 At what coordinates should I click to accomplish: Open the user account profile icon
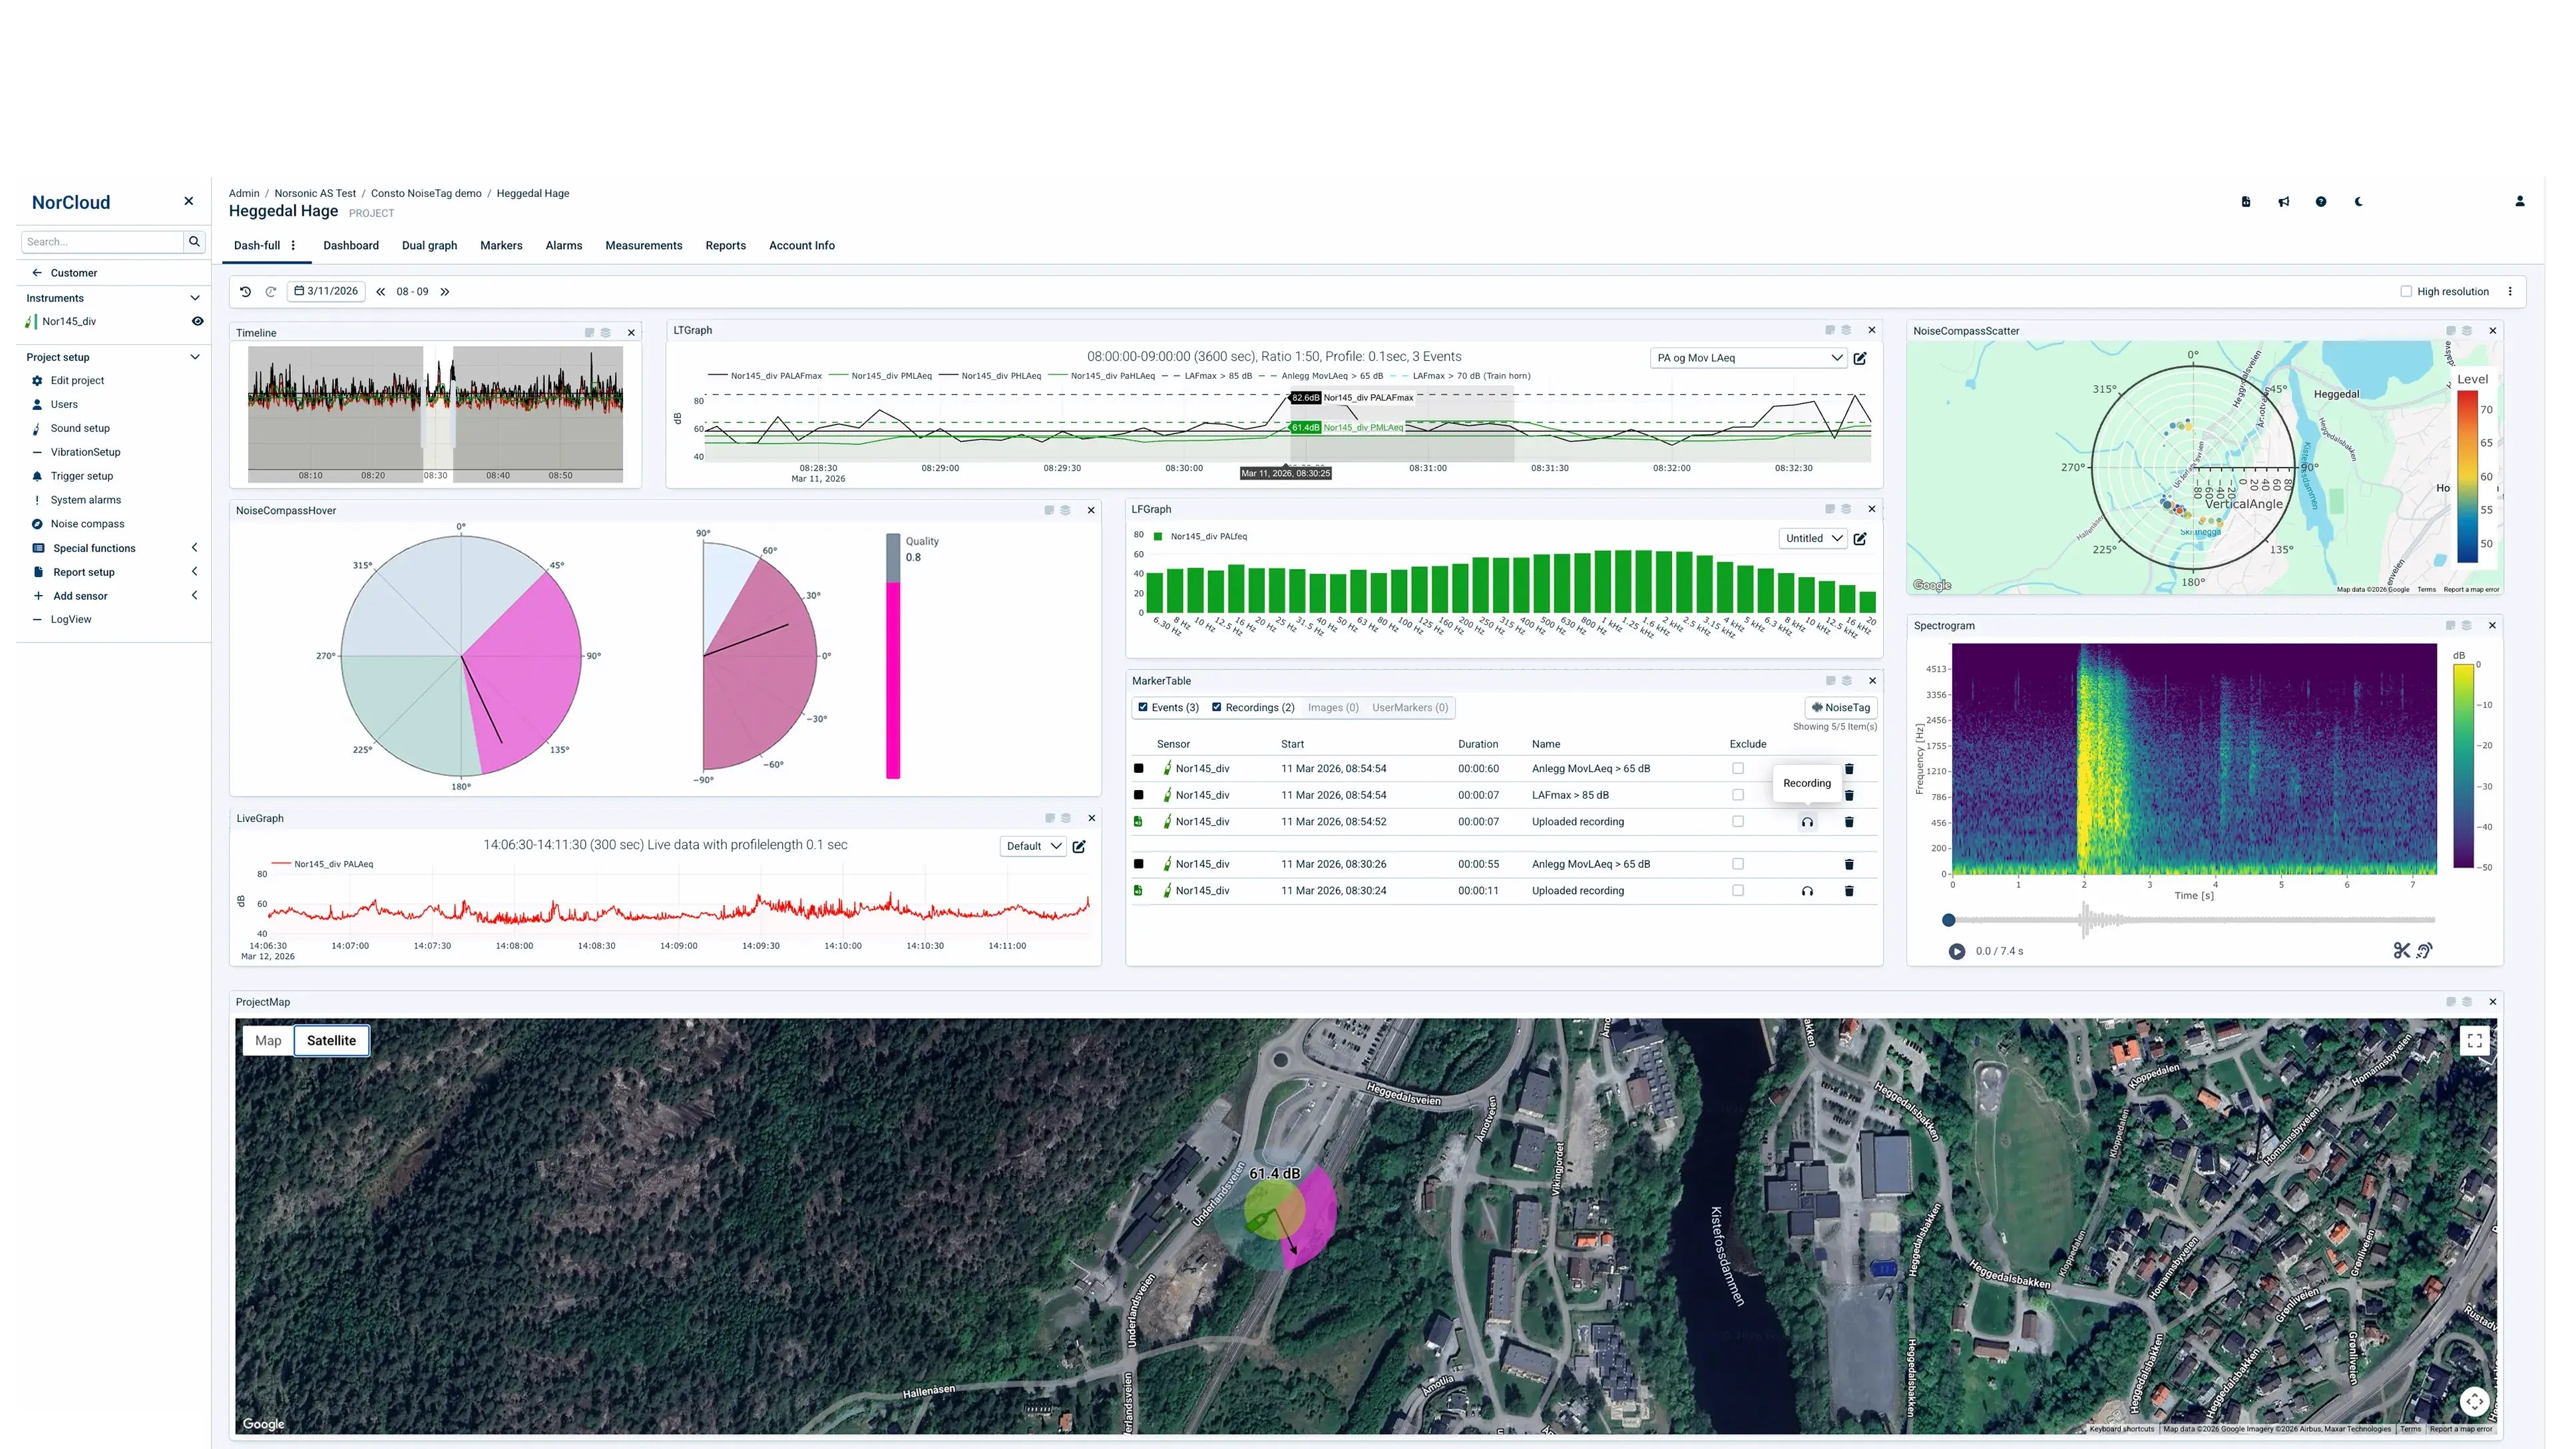pos(2520,202)
